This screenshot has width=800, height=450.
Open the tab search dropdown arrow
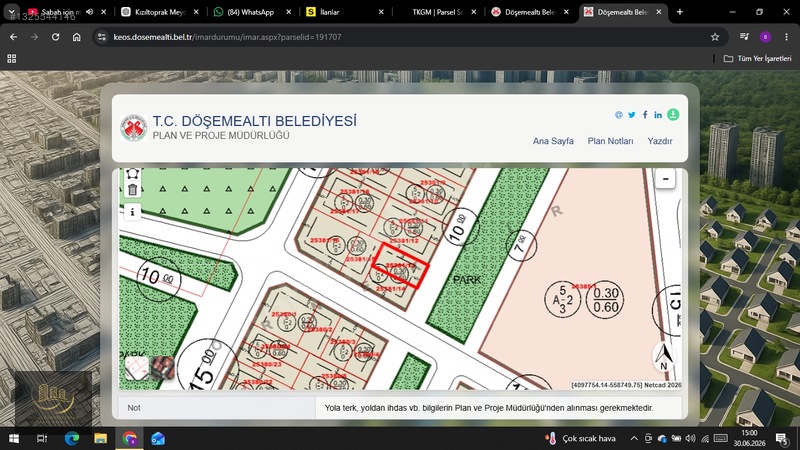(11, 11)
